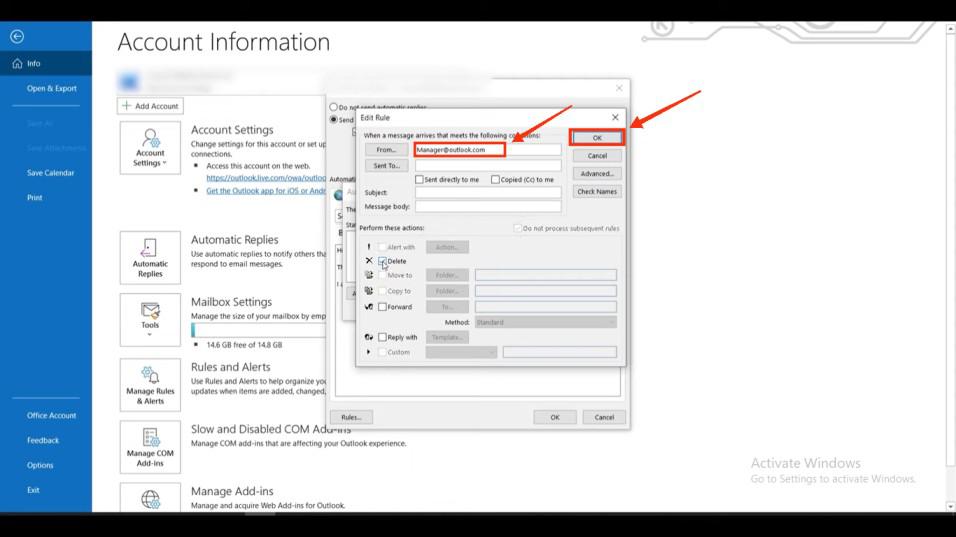The width and height of the screenshot is (956, 537).
Task: Click the Folder... button beside Copy to
Action: pyautogui.click(x=448, y=291)
